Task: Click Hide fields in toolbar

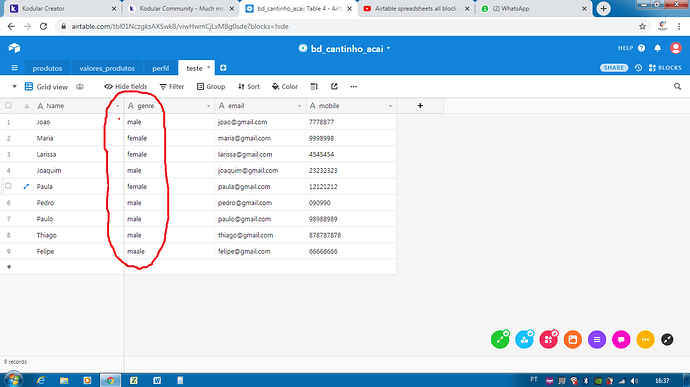Action: 126,87
